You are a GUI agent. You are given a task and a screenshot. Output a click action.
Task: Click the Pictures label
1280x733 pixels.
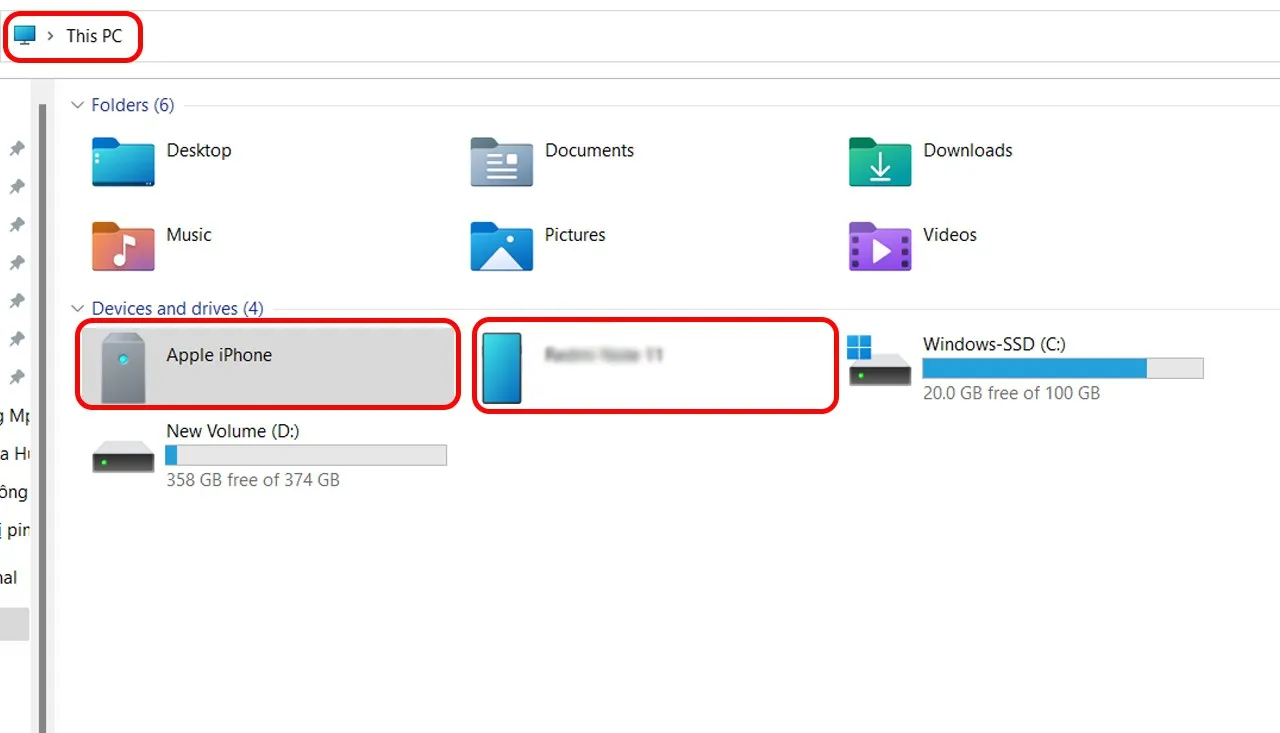[x=575, y=235]
